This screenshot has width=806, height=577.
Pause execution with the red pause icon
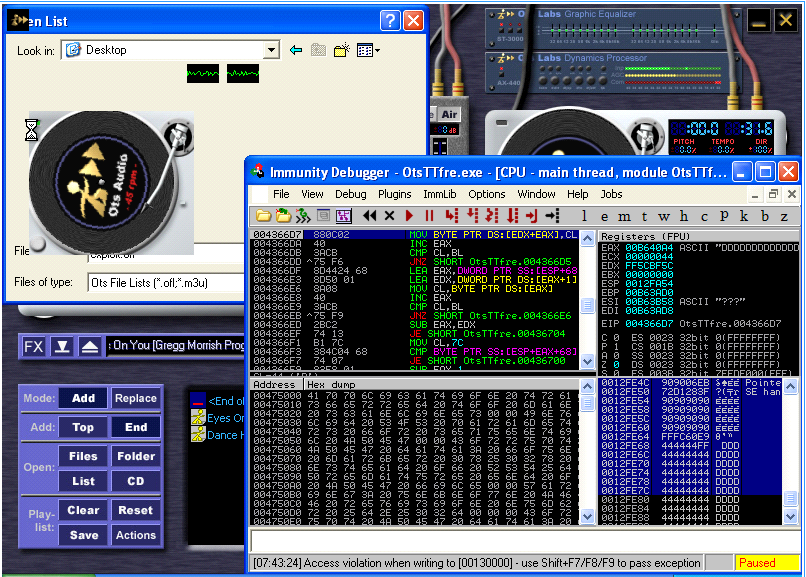429,216
